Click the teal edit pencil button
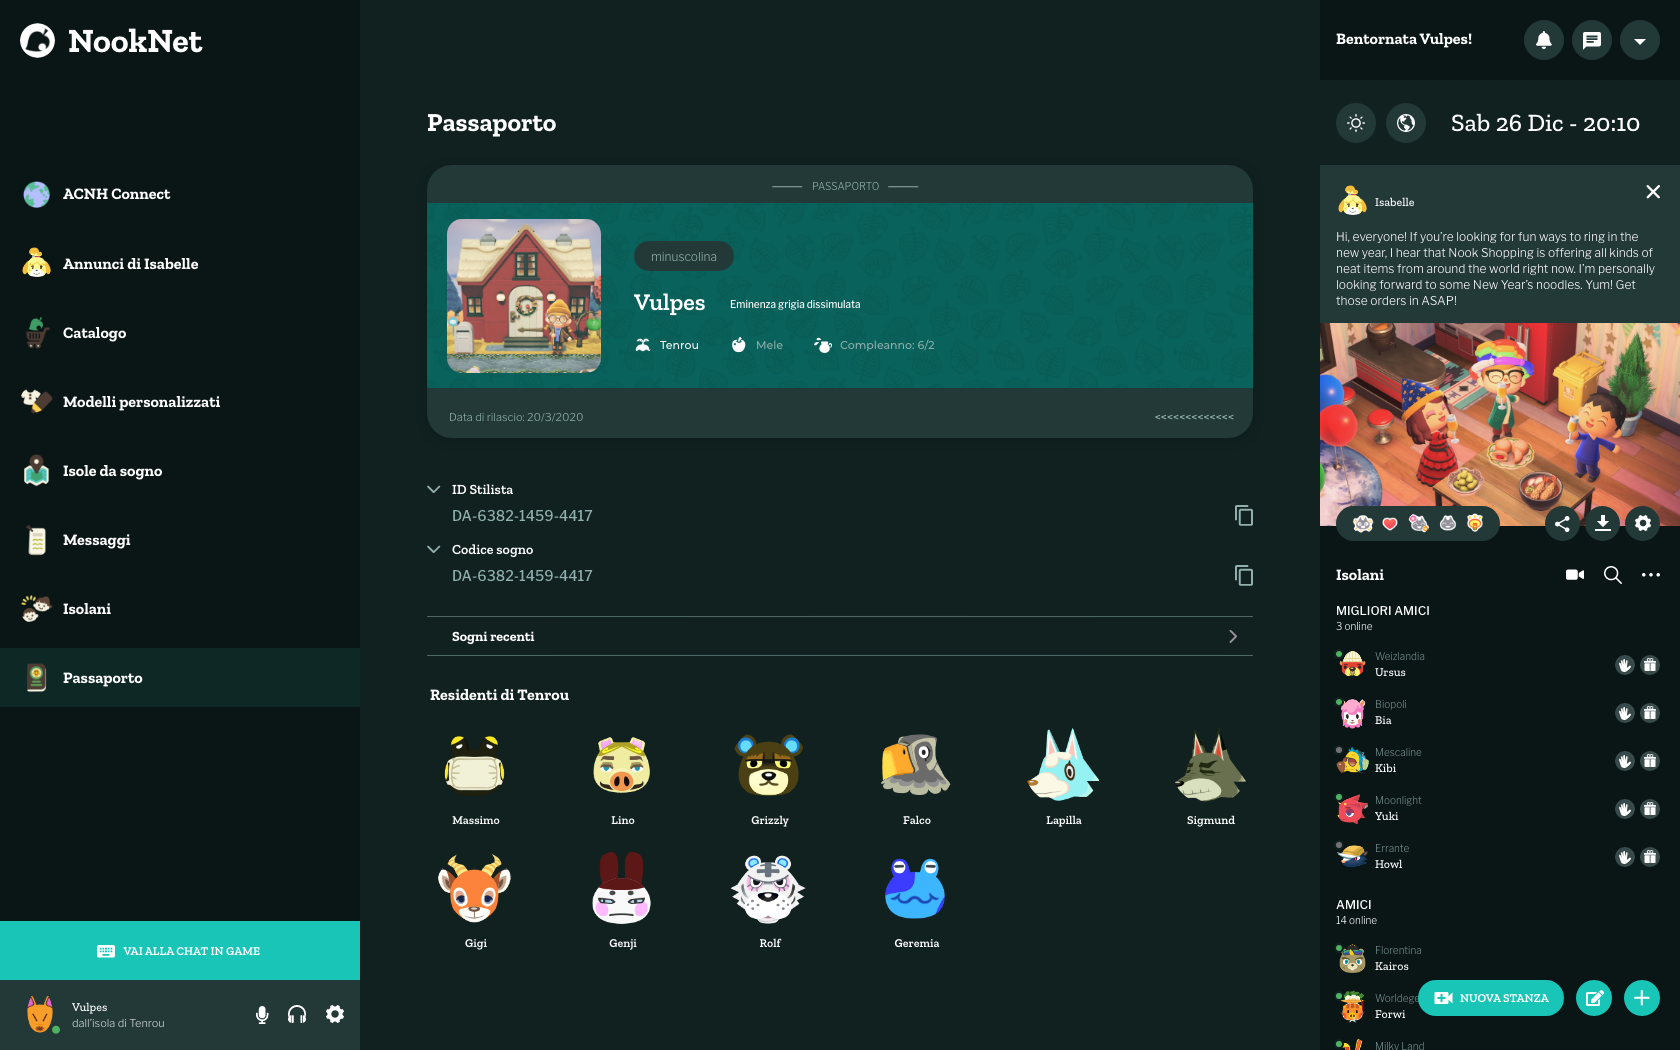The image size is (1680, 1050). point(1594,998)
